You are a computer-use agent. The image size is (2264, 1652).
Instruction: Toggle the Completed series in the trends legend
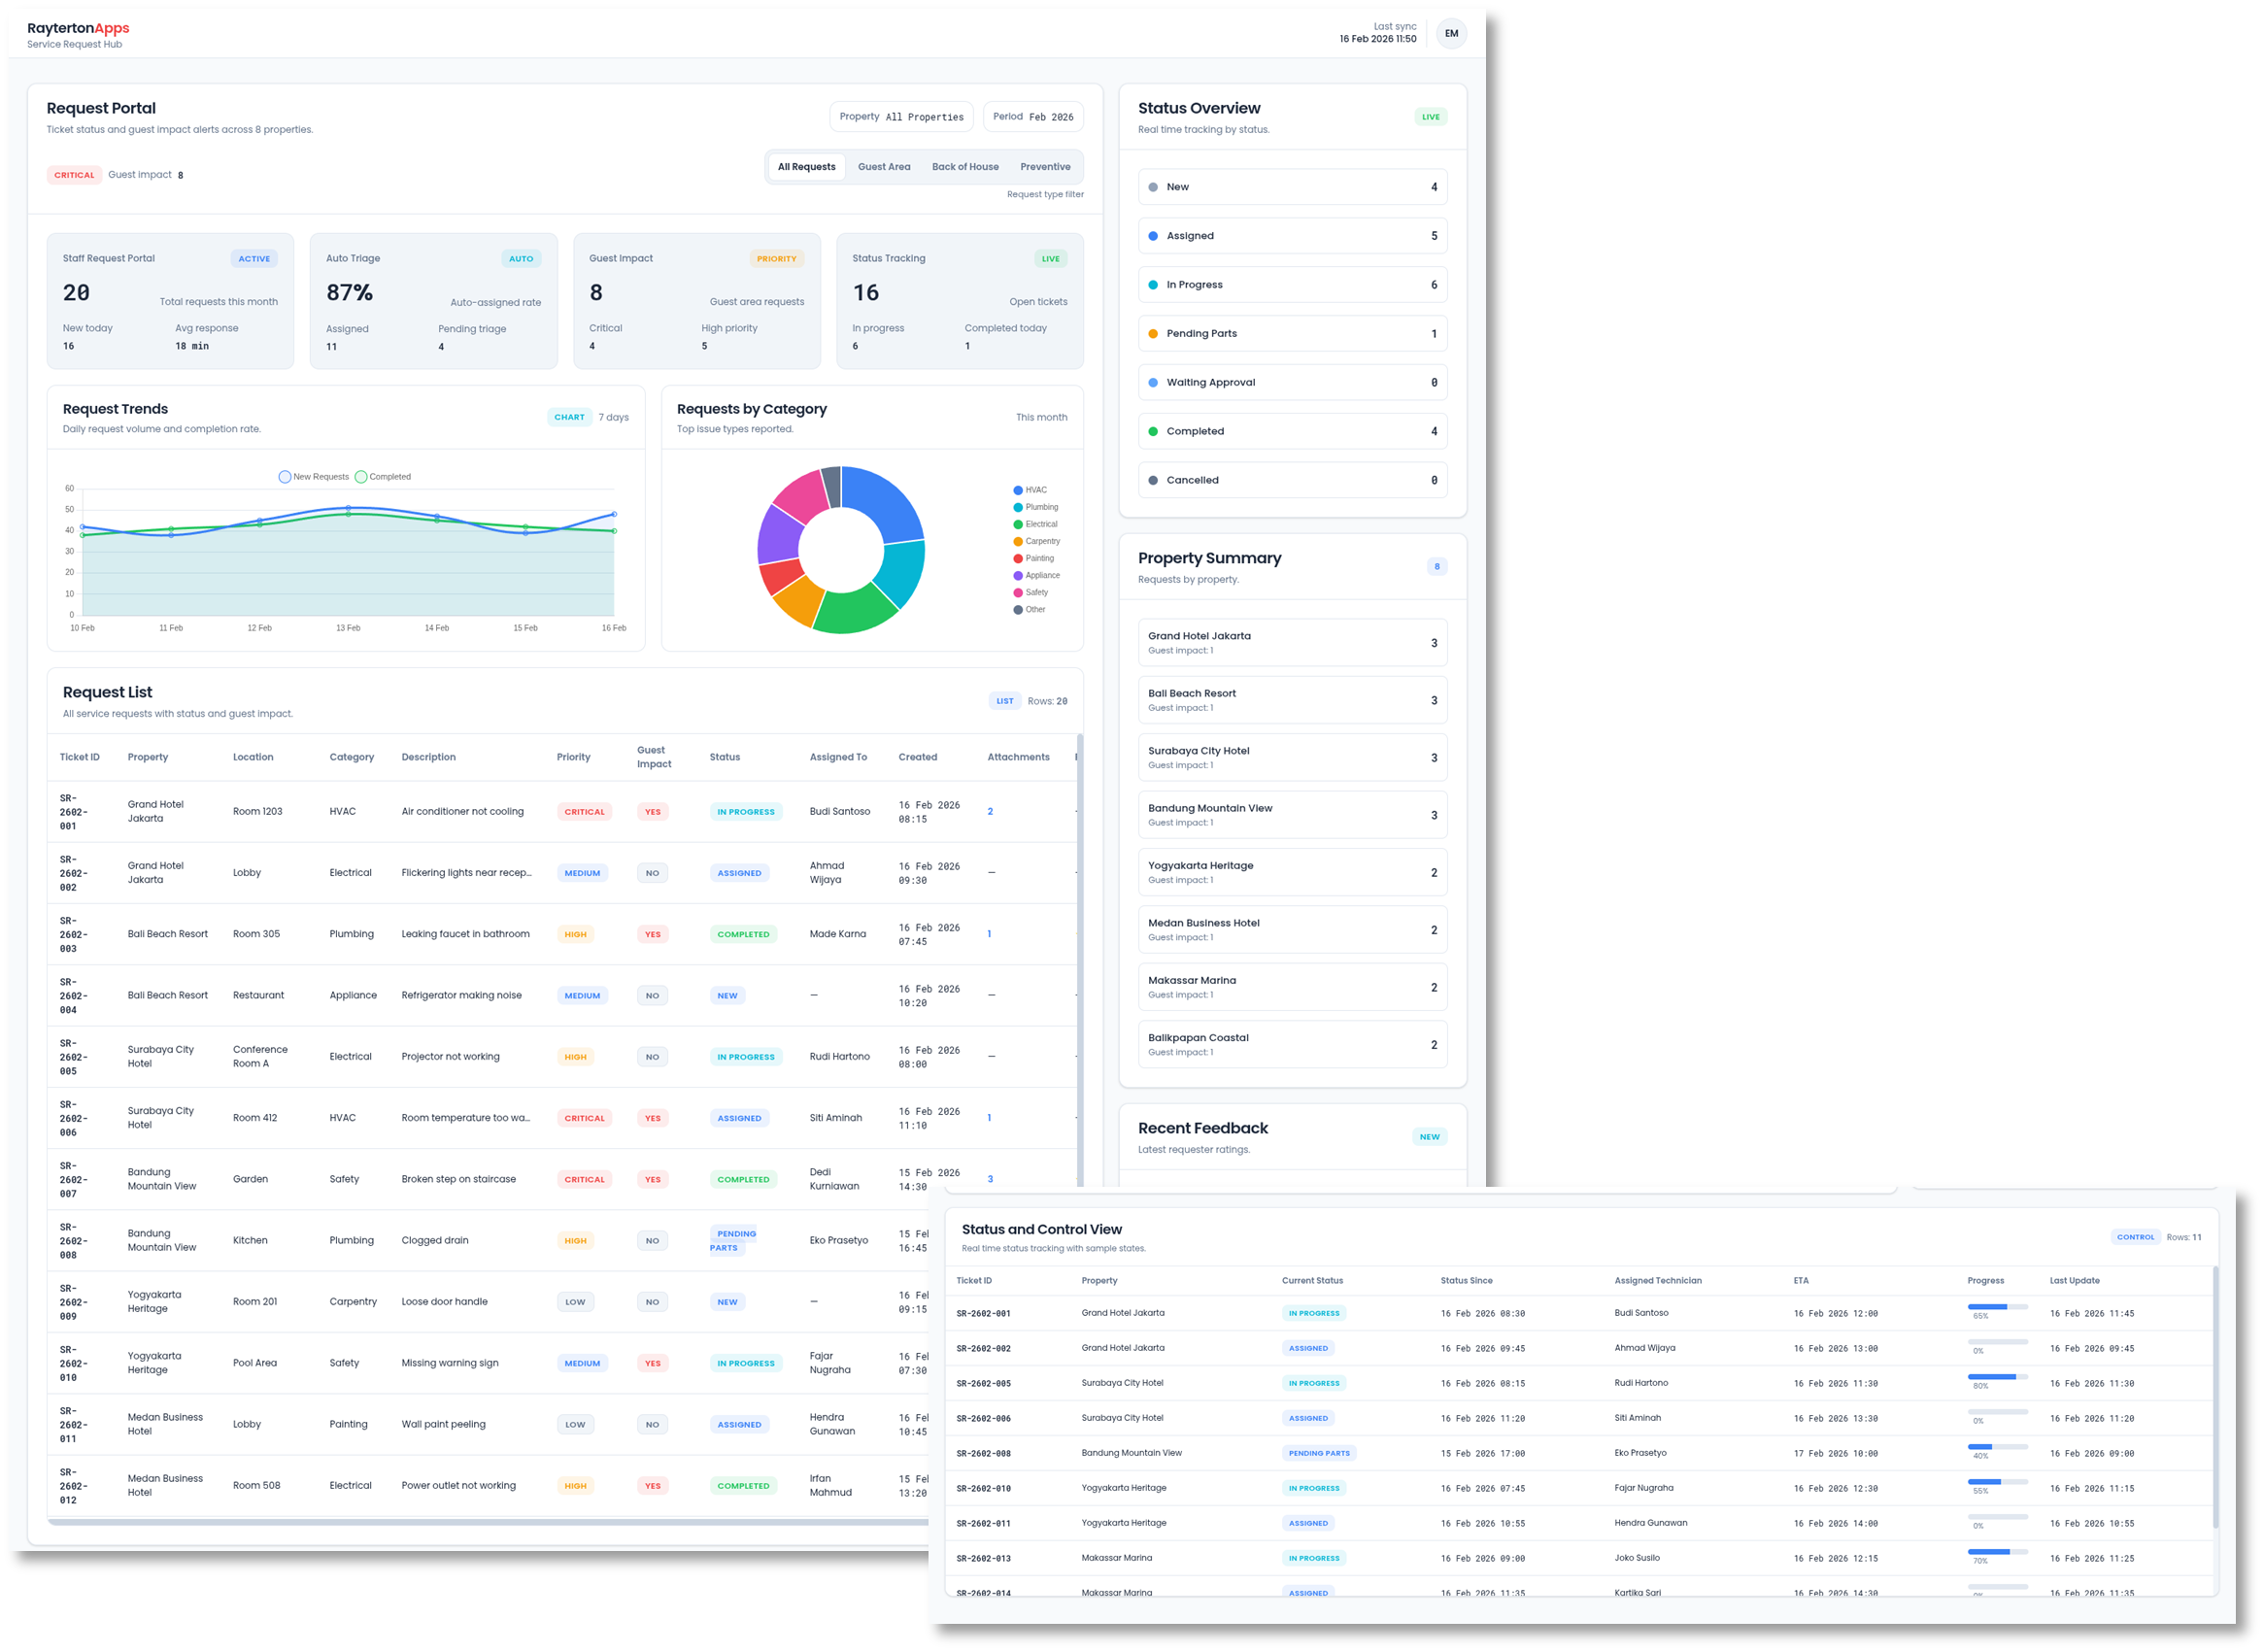384,476
